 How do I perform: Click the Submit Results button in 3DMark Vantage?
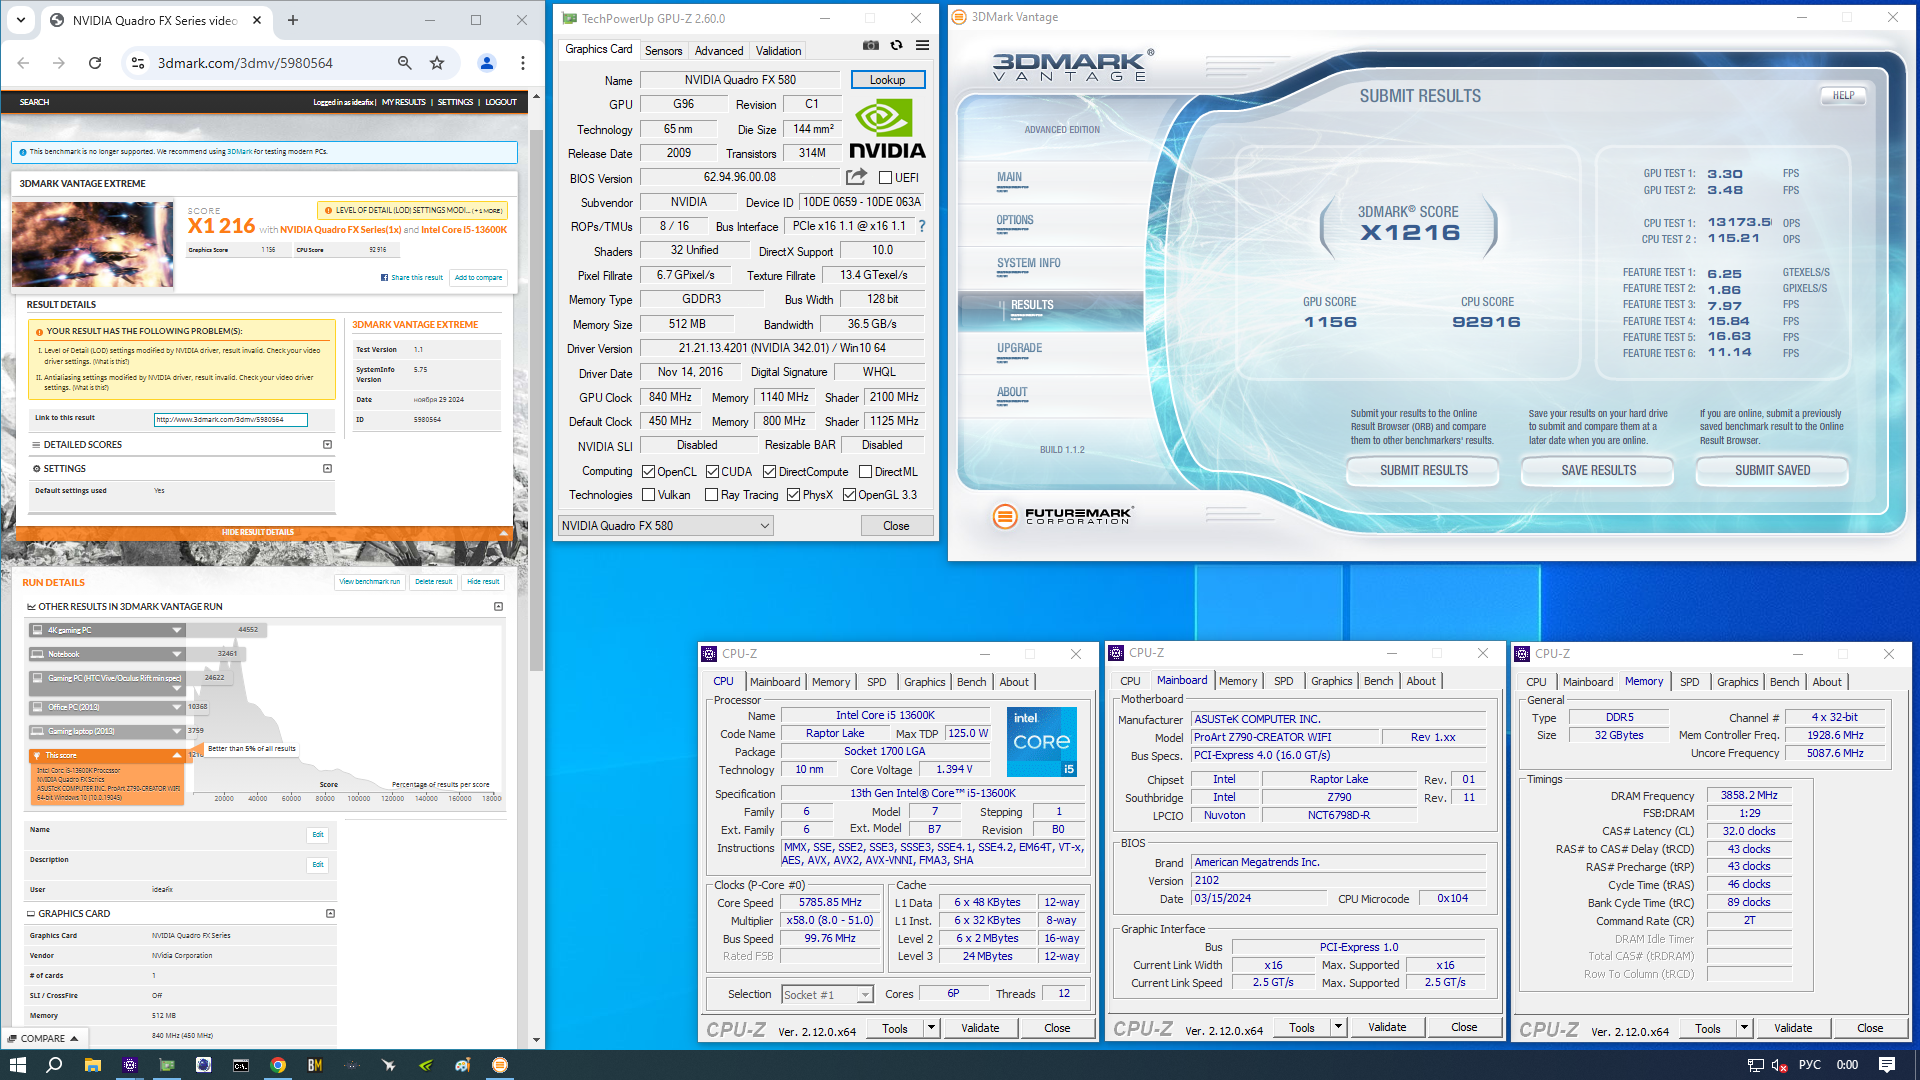pos(1423,471)
